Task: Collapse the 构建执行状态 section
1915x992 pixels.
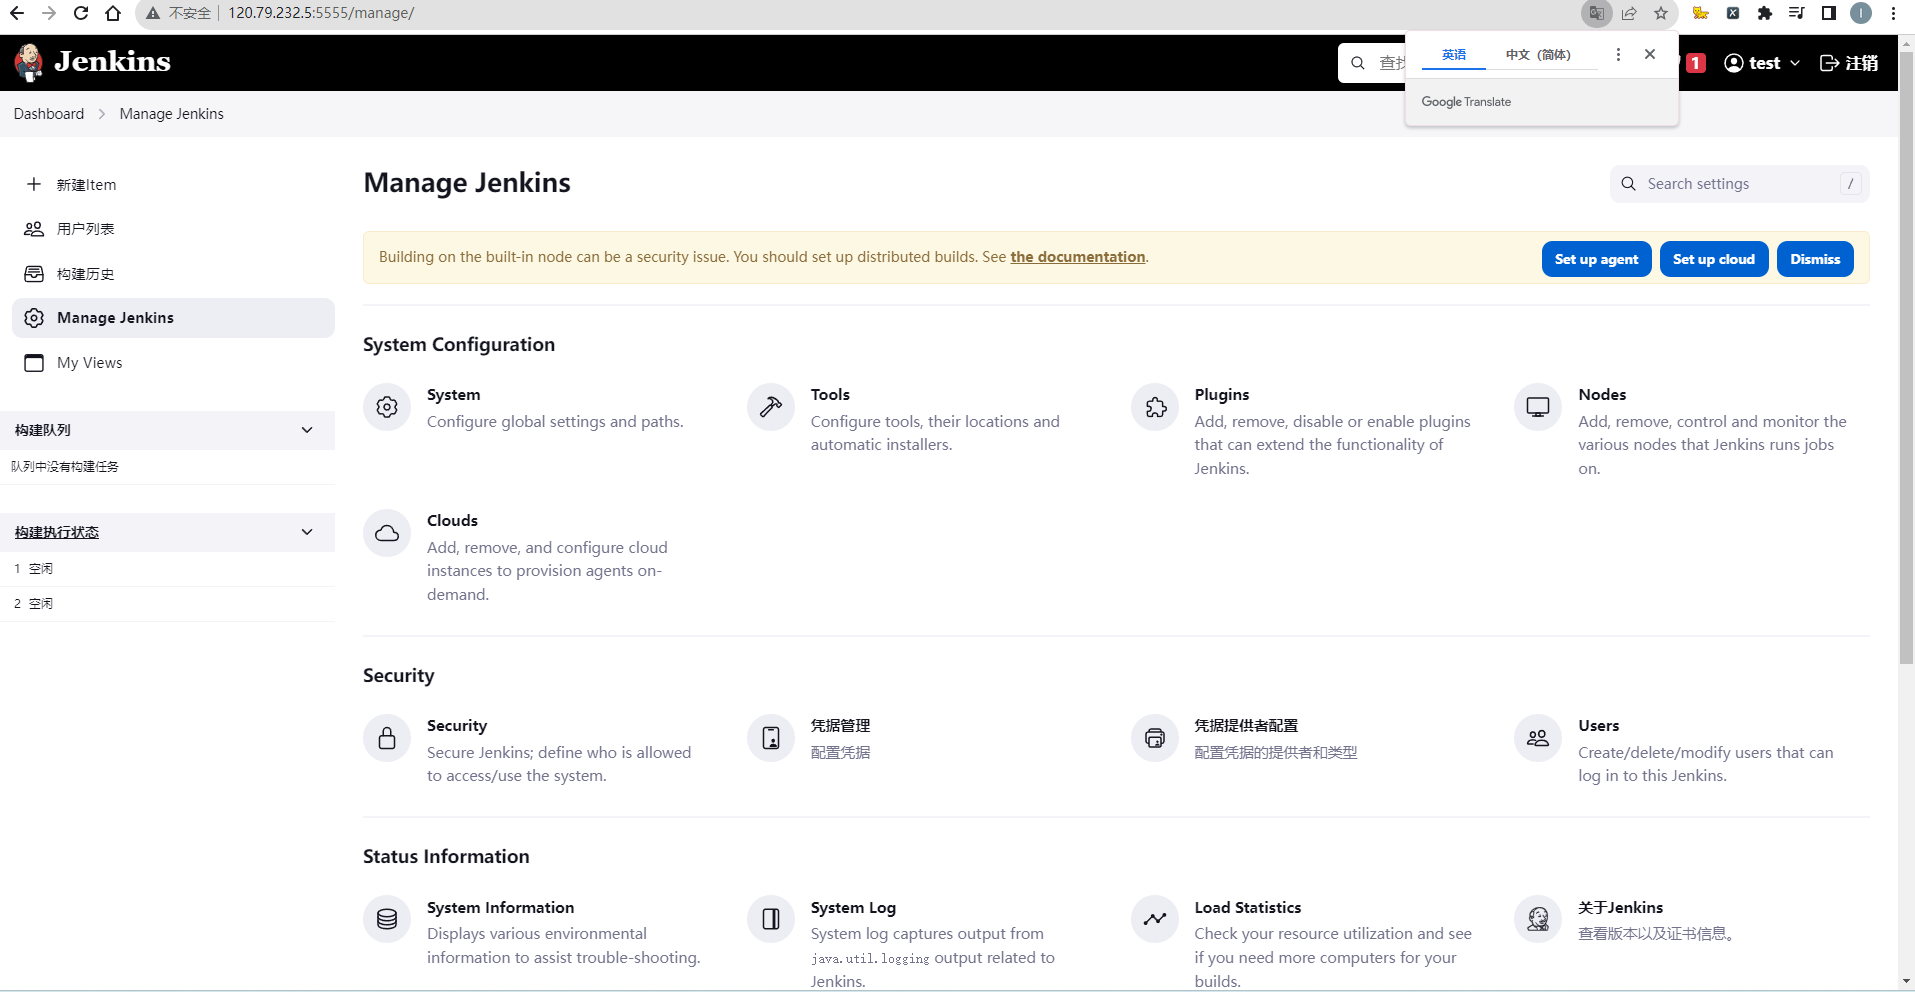Action: 306,532
